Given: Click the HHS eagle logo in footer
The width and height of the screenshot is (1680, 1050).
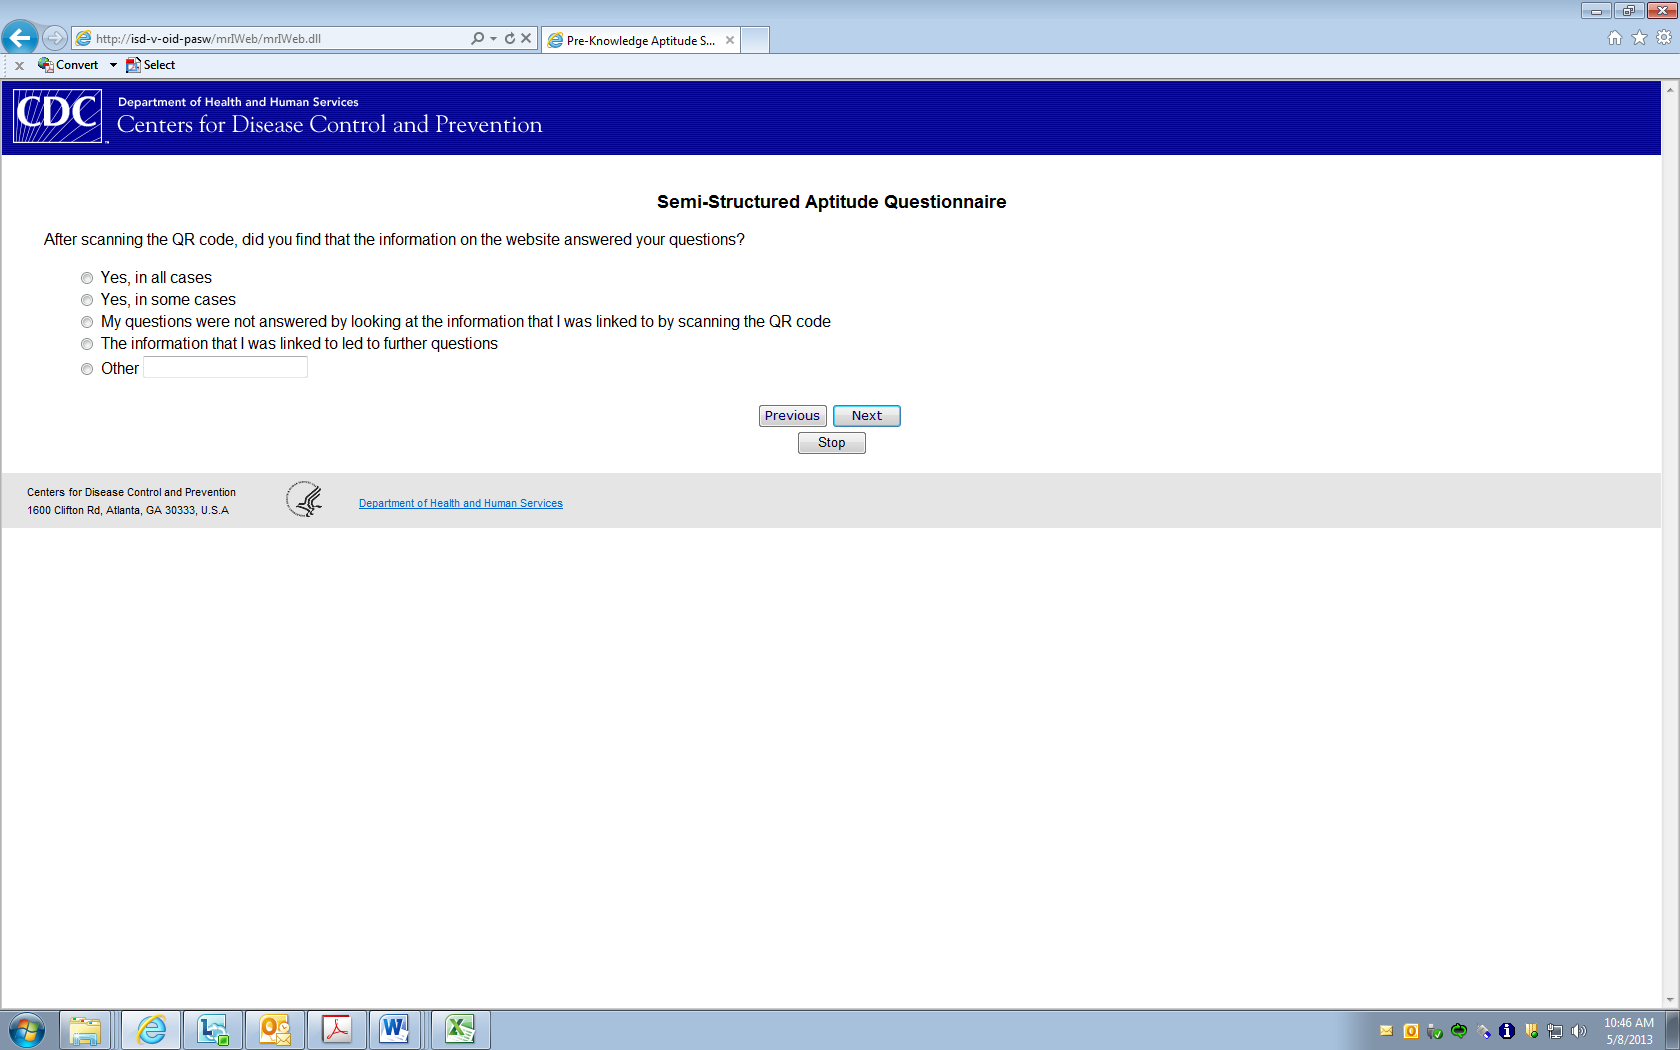Looking at the screenshot, I should click(304, 499).
